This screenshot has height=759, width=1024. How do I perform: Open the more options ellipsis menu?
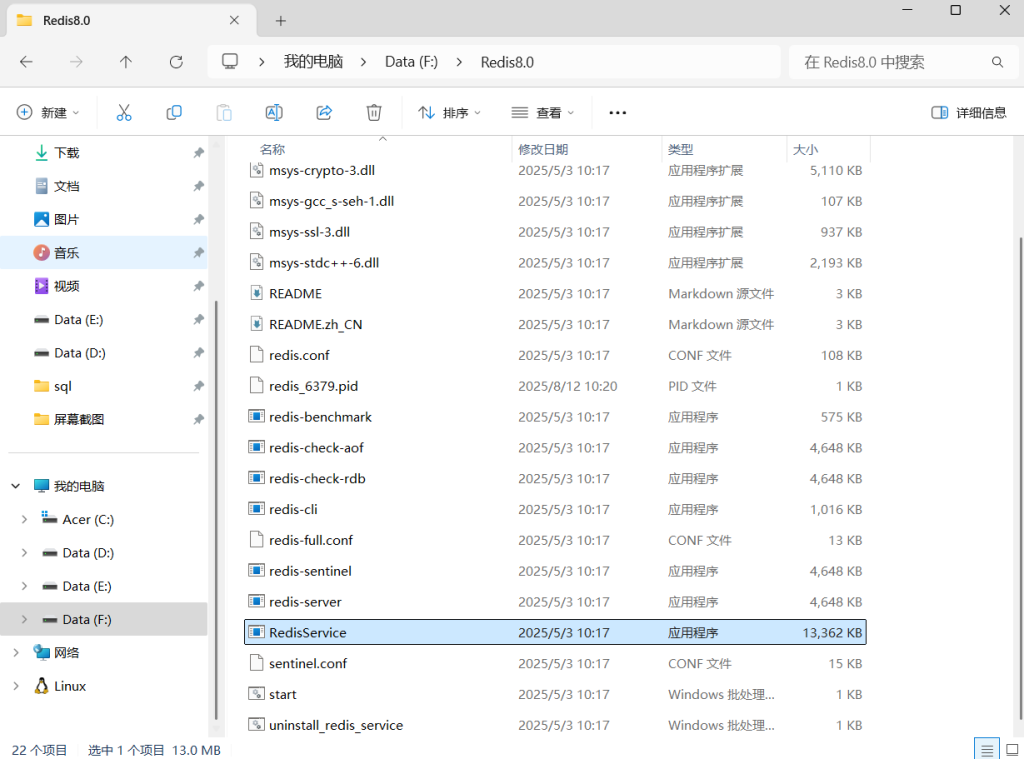[617, 113]
